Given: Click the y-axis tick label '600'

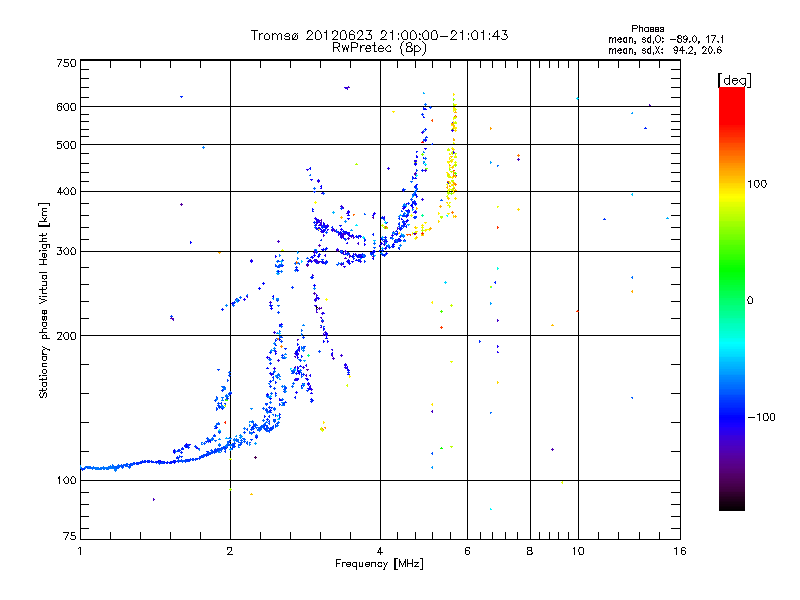Looking at the screenshot, I should [x=66, y=107].
